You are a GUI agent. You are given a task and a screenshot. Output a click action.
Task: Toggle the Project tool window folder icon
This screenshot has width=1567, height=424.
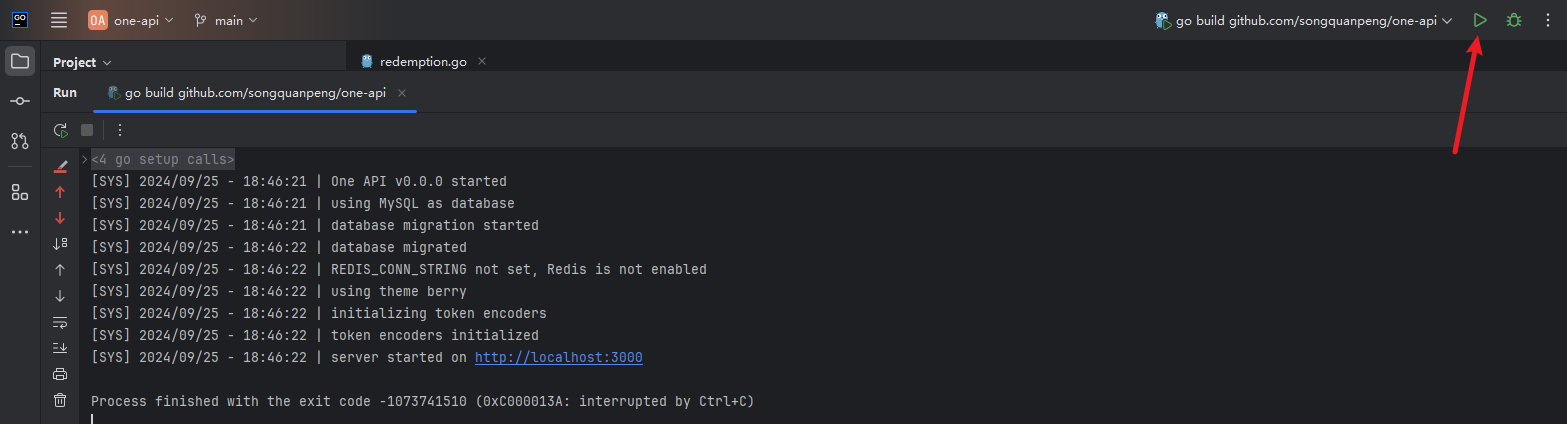tap(20, 61)
